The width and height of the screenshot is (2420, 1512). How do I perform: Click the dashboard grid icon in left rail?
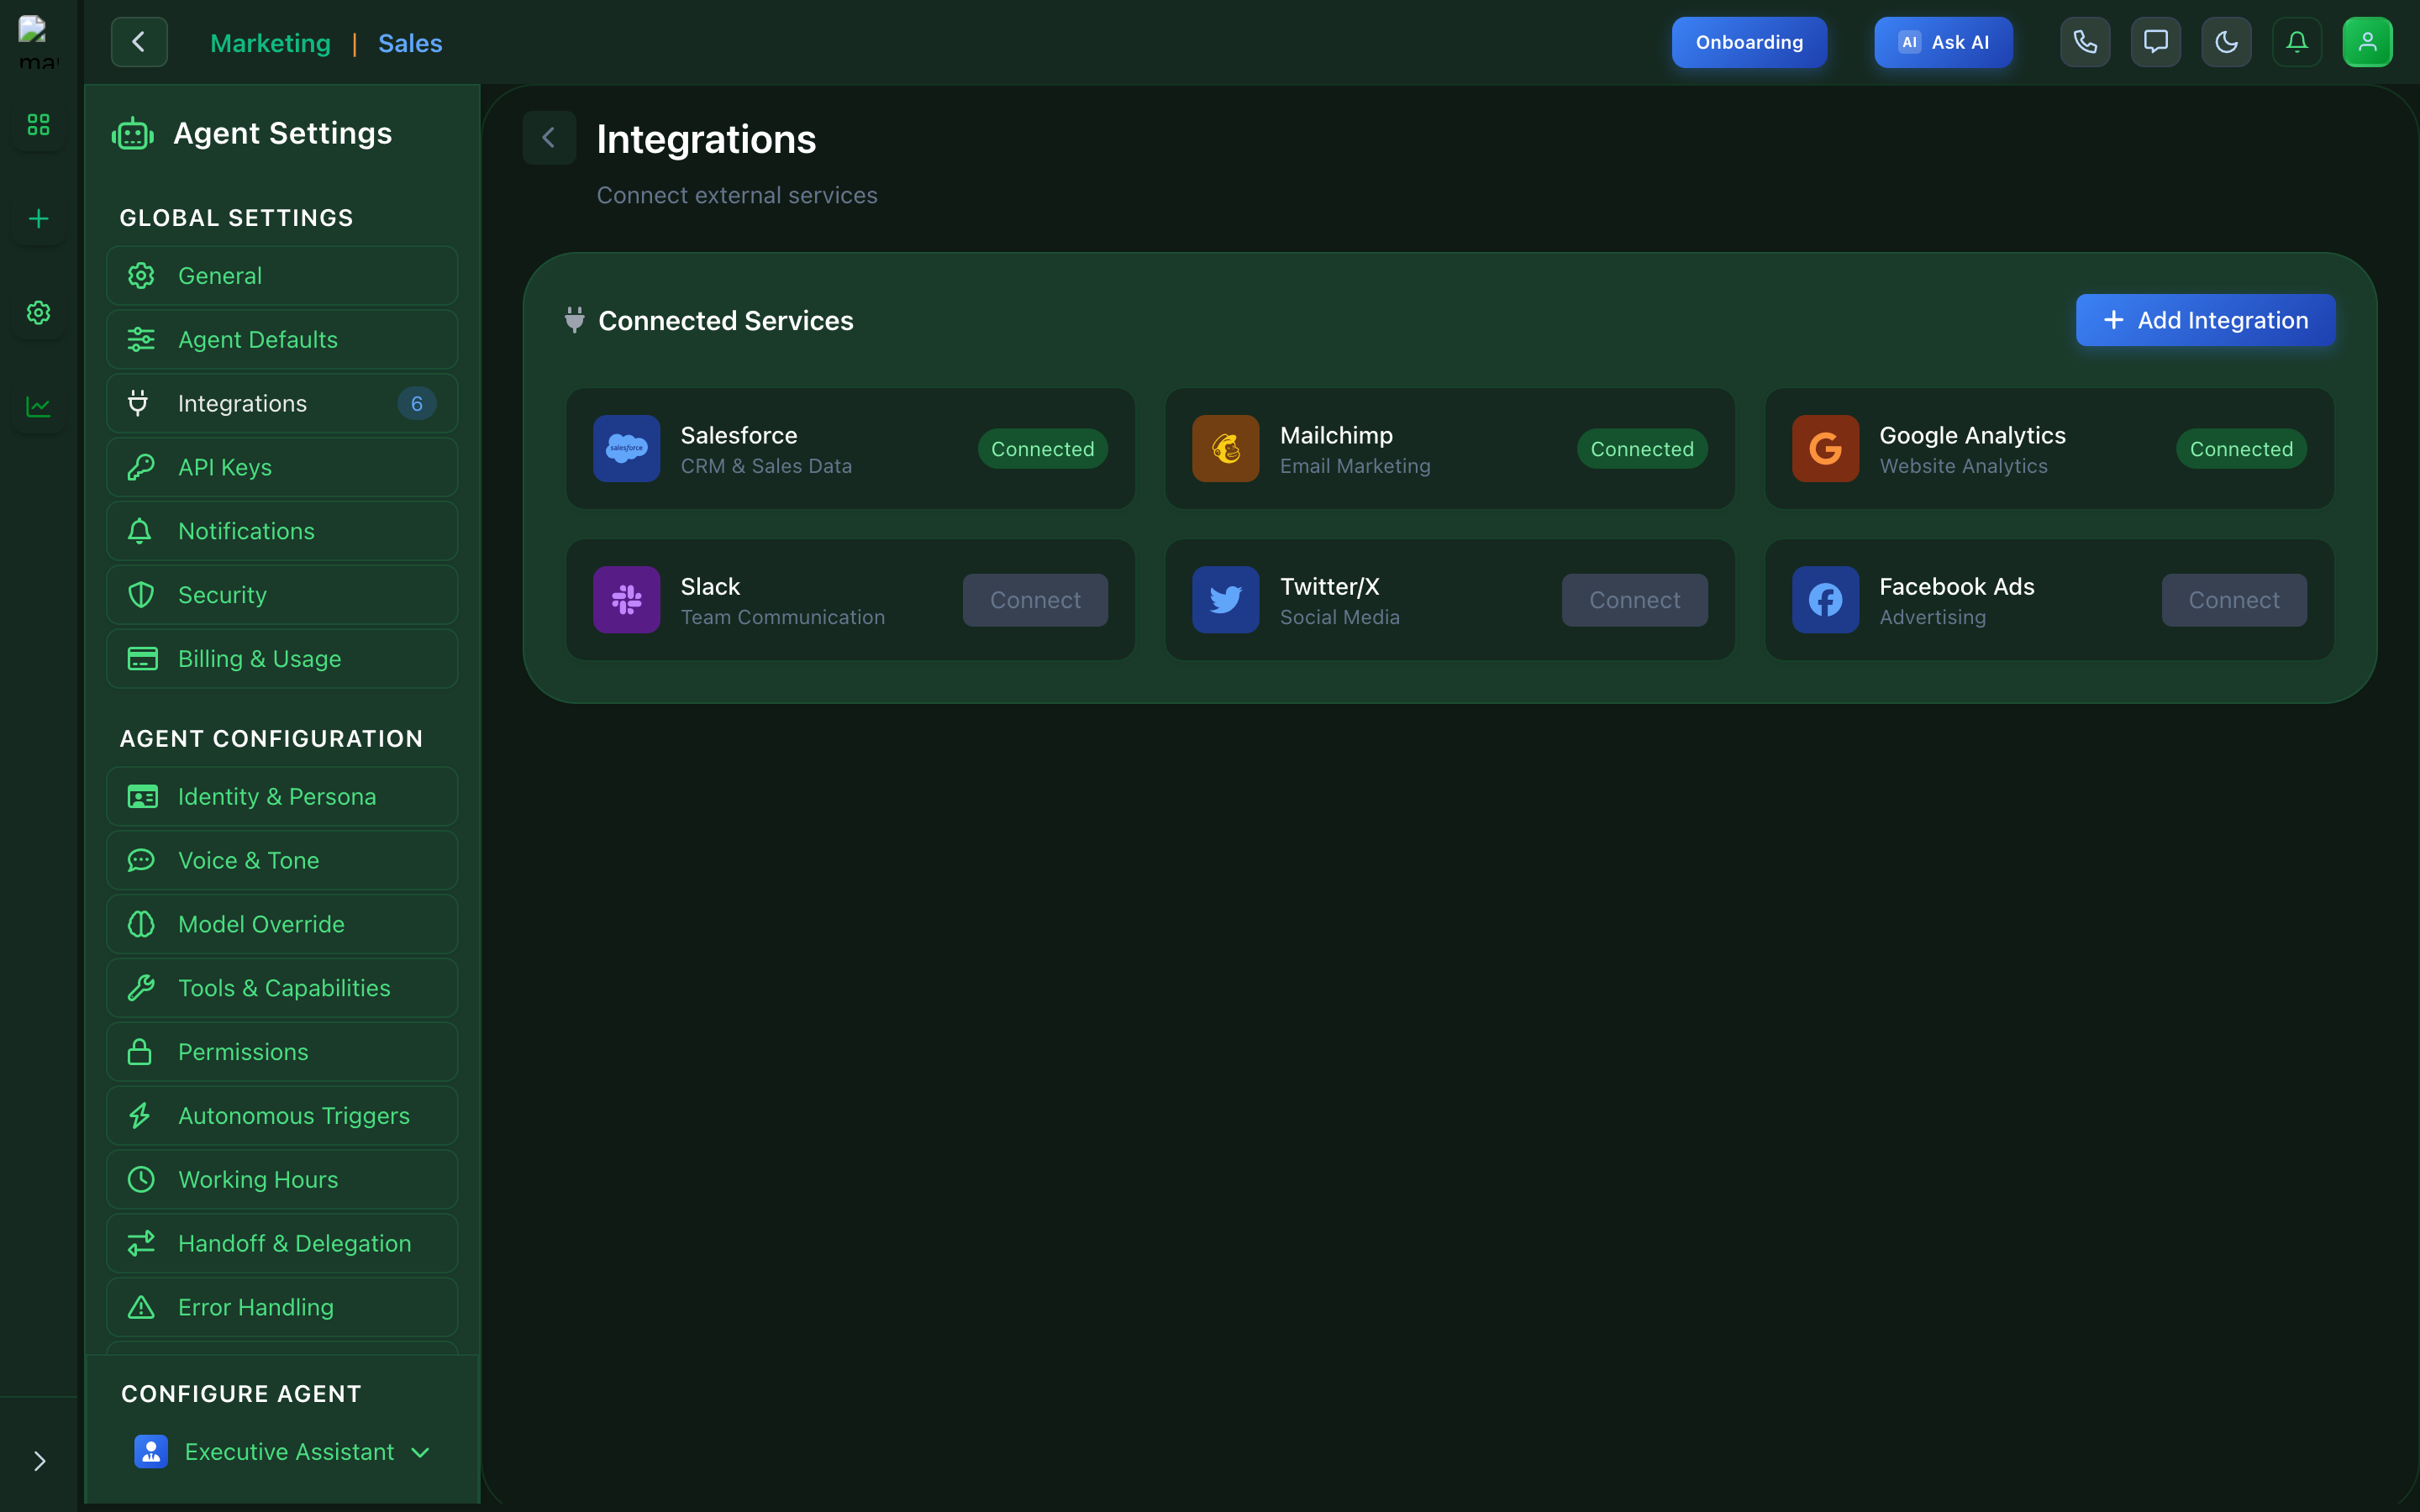click(x=38, y=125)
